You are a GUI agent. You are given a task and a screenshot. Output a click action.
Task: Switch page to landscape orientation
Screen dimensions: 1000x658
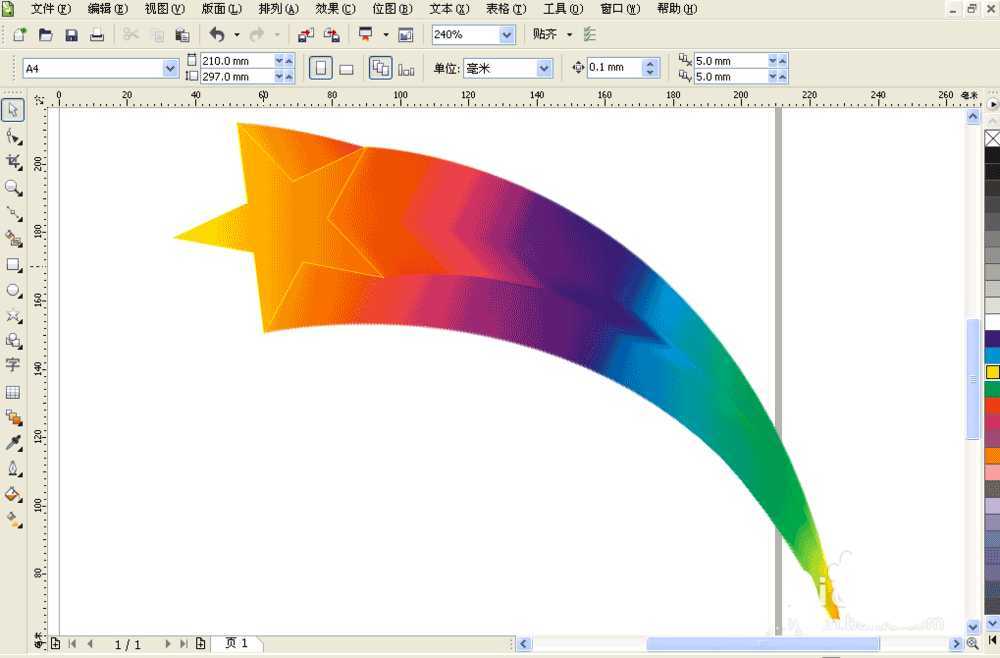pyautogui.click(x=346, y=69)
